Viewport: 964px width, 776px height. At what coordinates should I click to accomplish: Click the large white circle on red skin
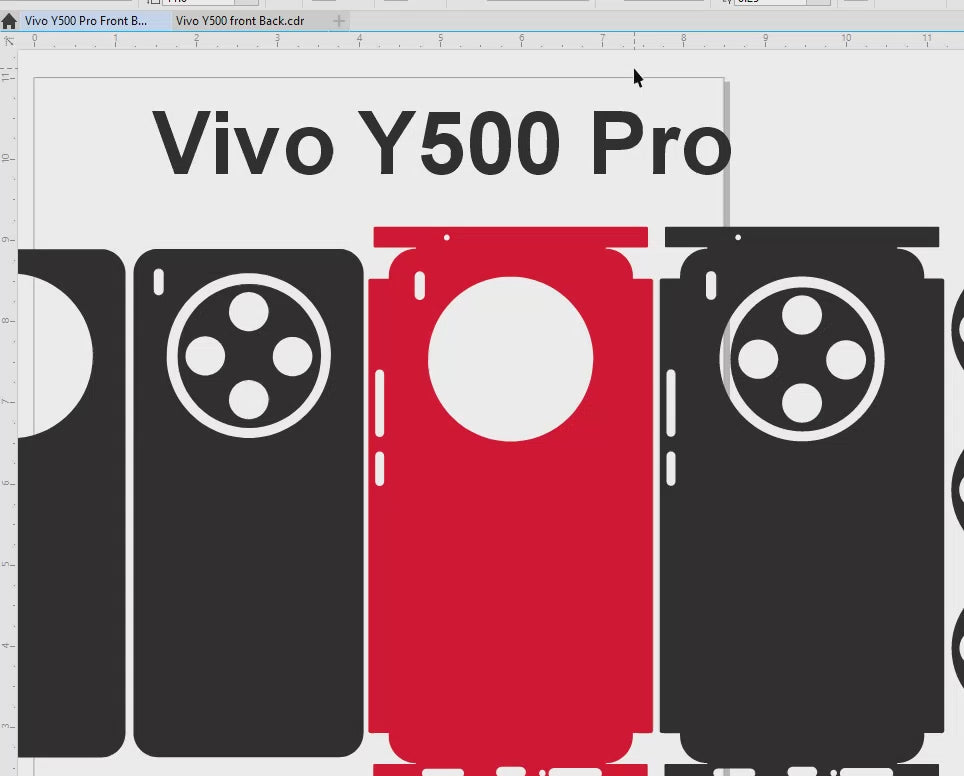[x=510, y=359]
